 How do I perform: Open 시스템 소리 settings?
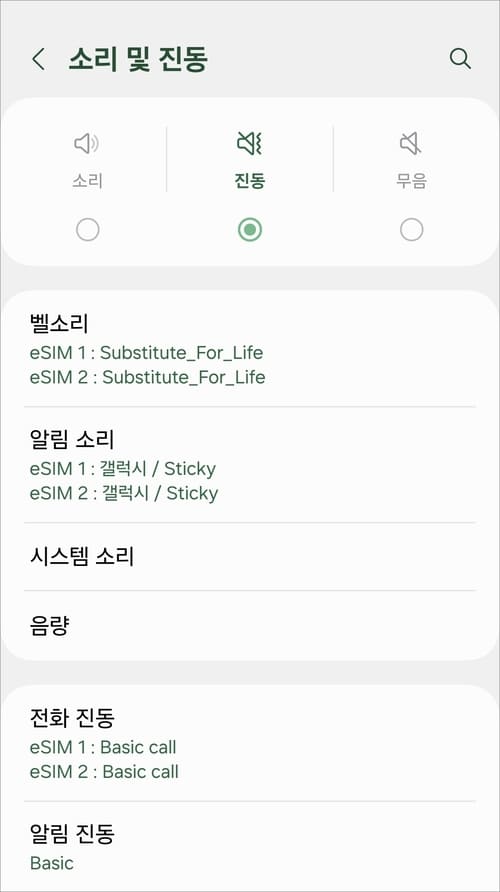[250, 556]
